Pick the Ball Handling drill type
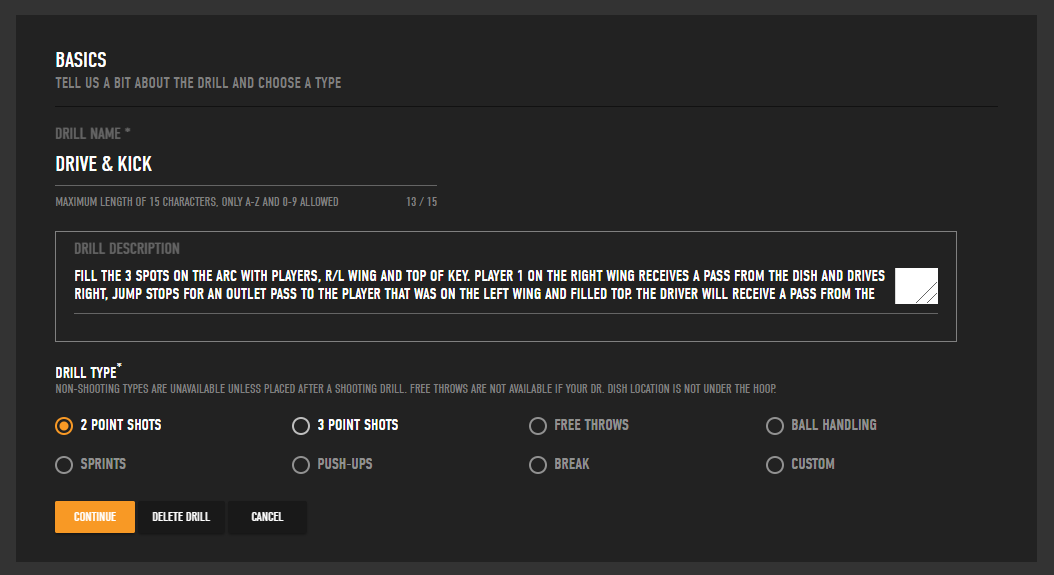Image resolution: width=1054 pixels, height=575 pixels. 774,426
